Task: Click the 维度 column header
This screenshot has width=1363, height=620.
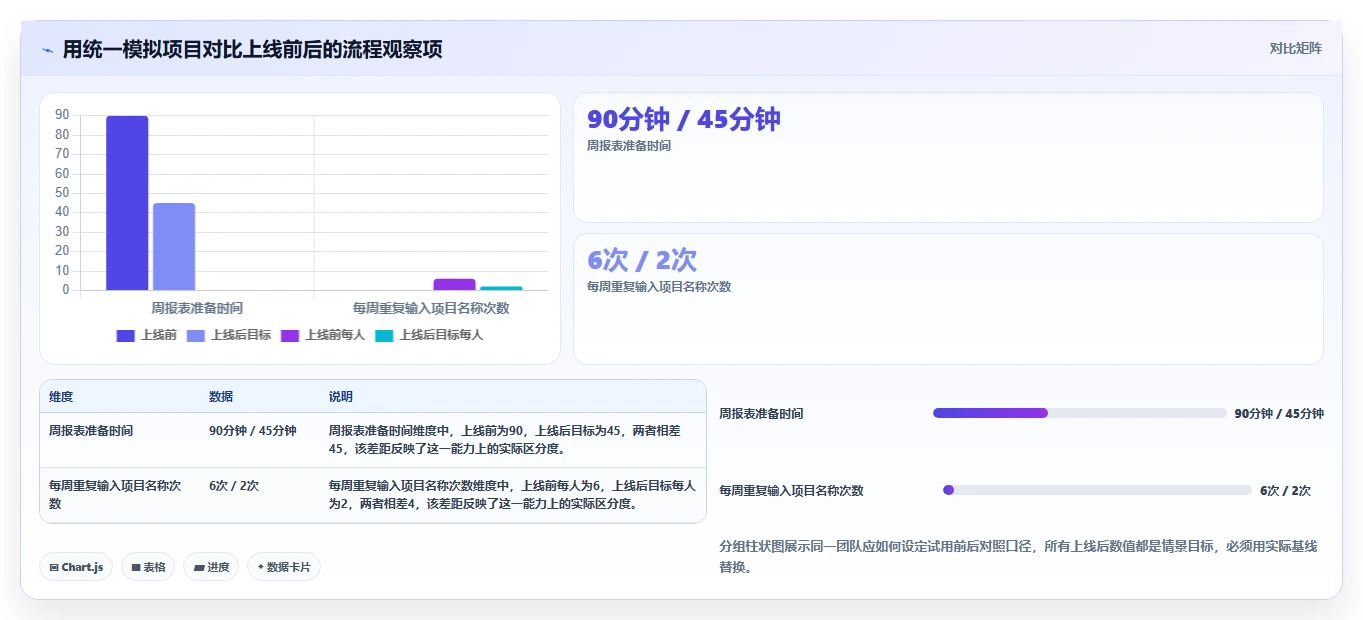Action: tap(61, 397)
